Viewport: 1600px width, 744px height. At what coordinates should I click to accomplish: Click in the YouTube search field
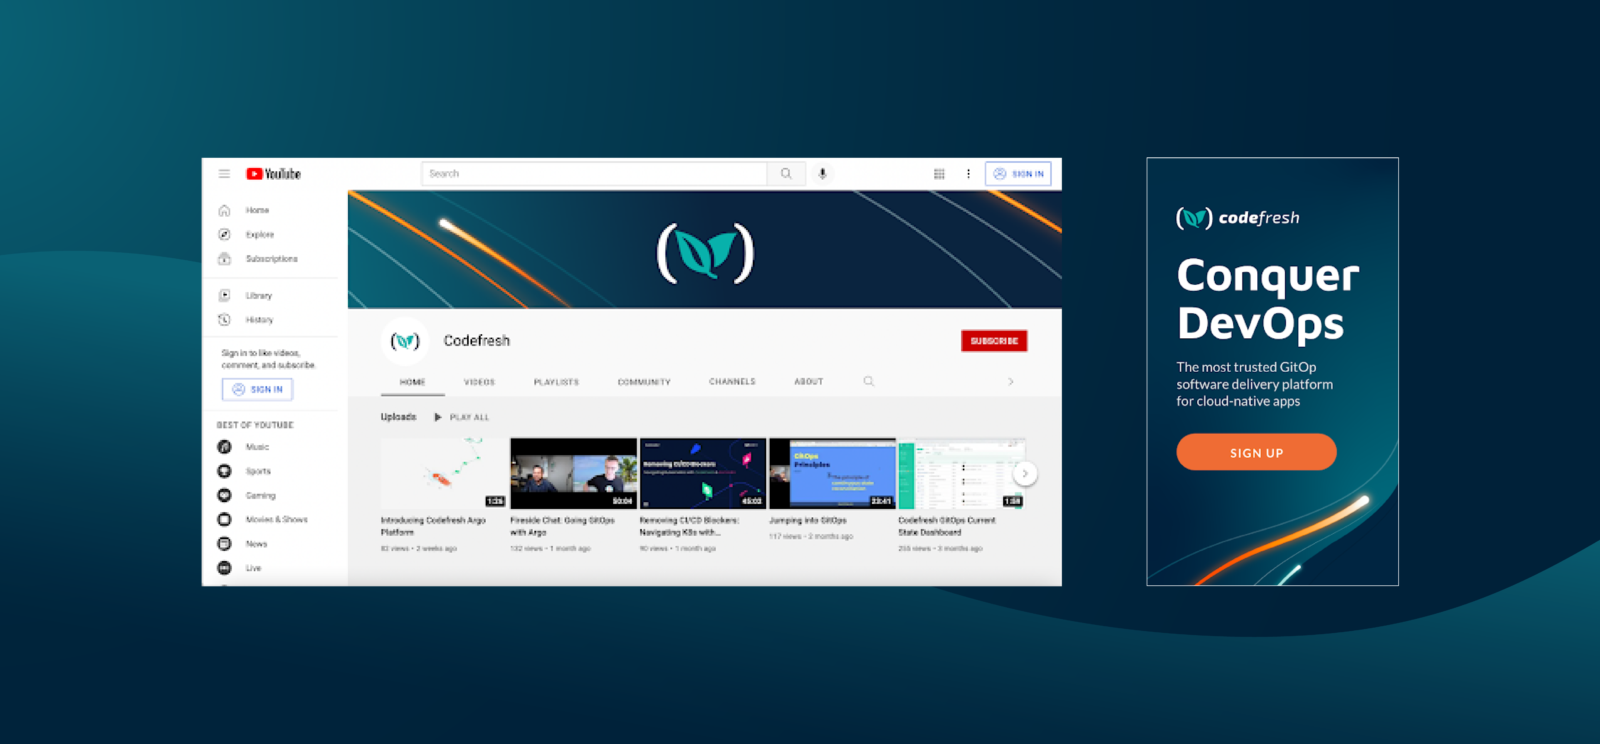click(x=595, y=174)
